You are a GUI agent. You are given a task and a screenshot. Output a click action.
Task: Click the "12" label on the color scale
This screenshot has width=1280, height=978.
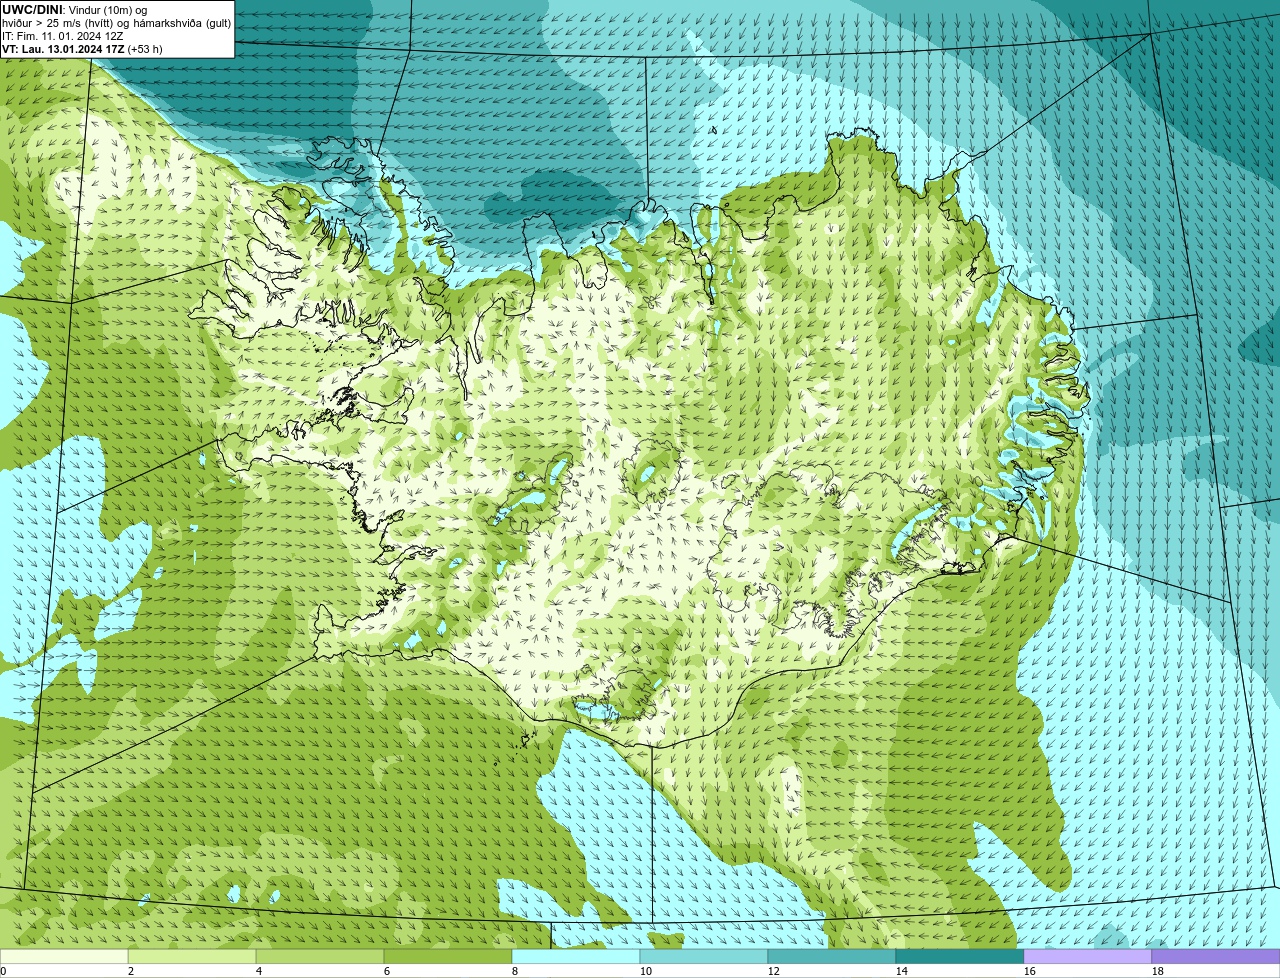[774, 971]
